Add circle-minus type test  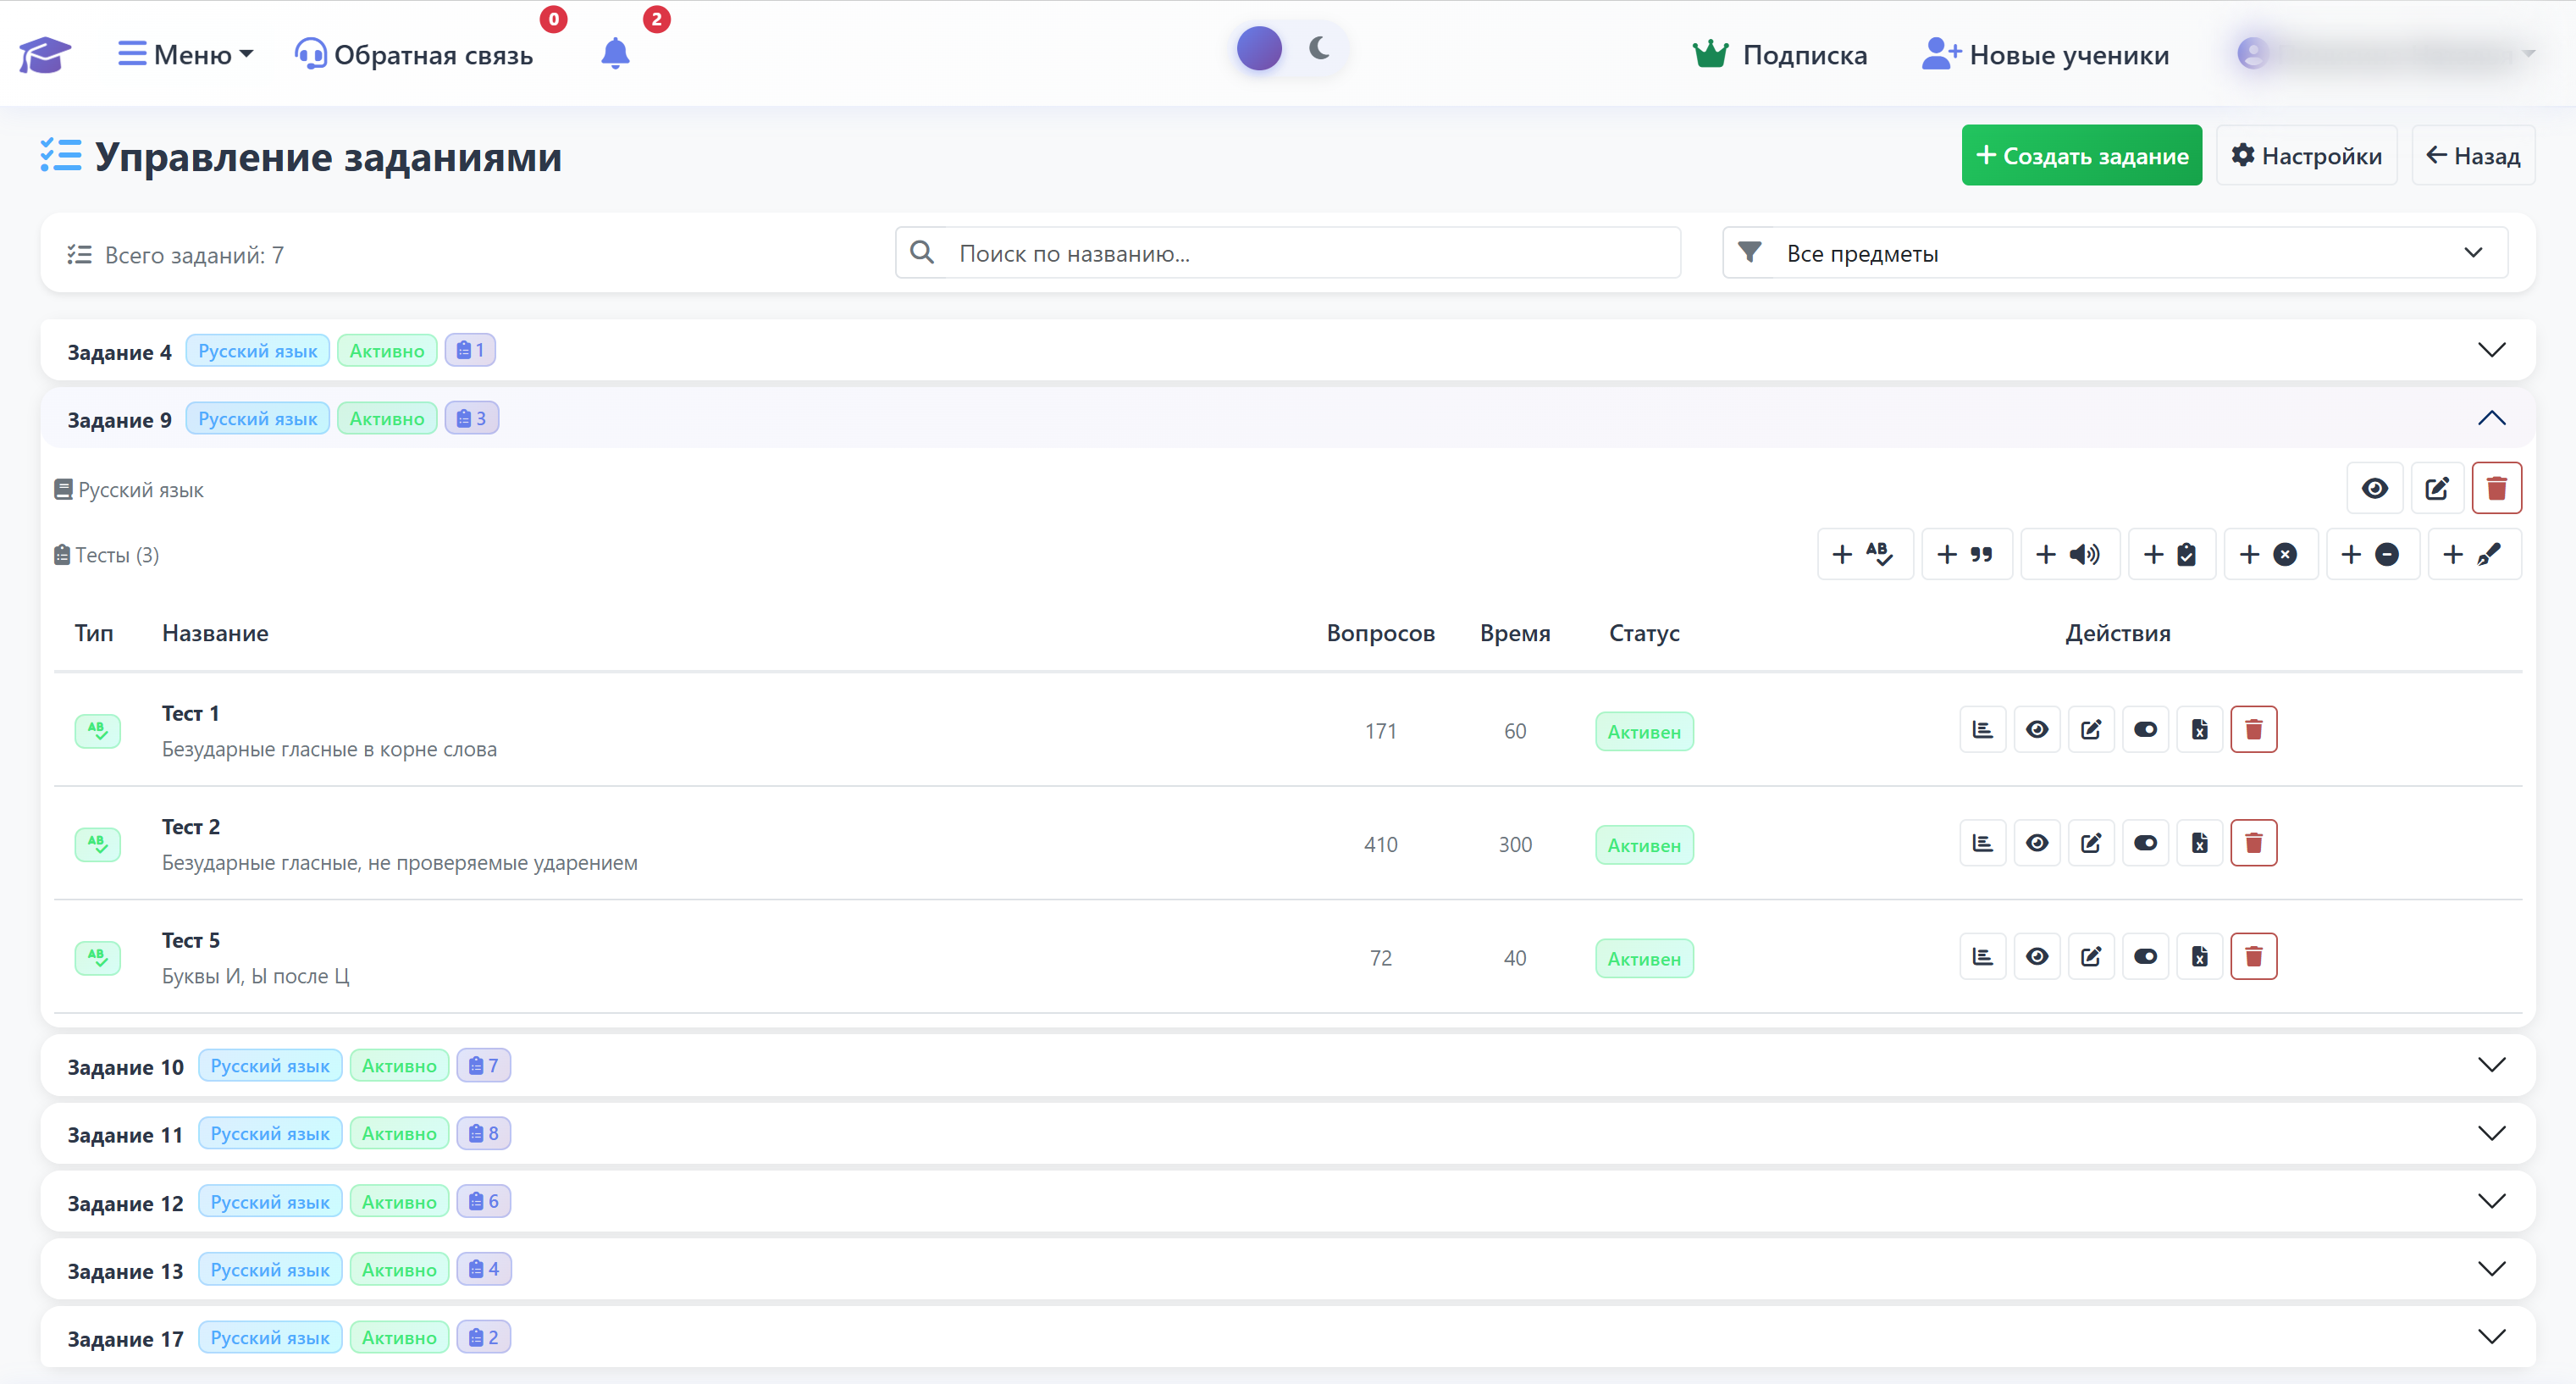tap(2372, 554)
